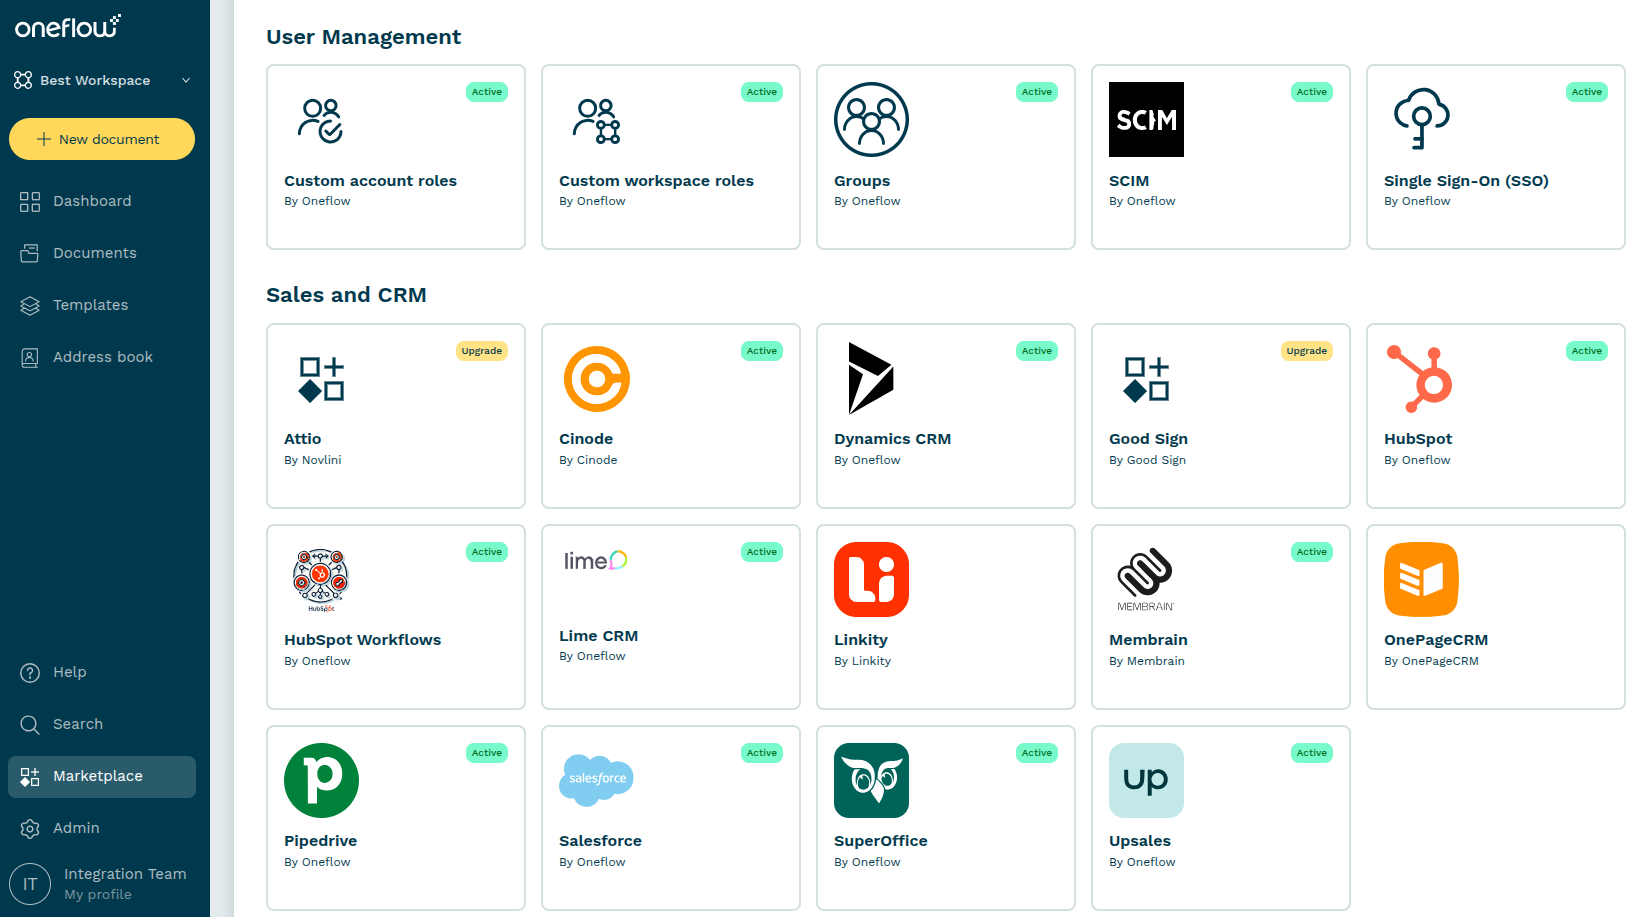Viewport: 1638px width, 917px height.
Task: Click the 'By Linkity' text
Action: (x=863, y=661)
